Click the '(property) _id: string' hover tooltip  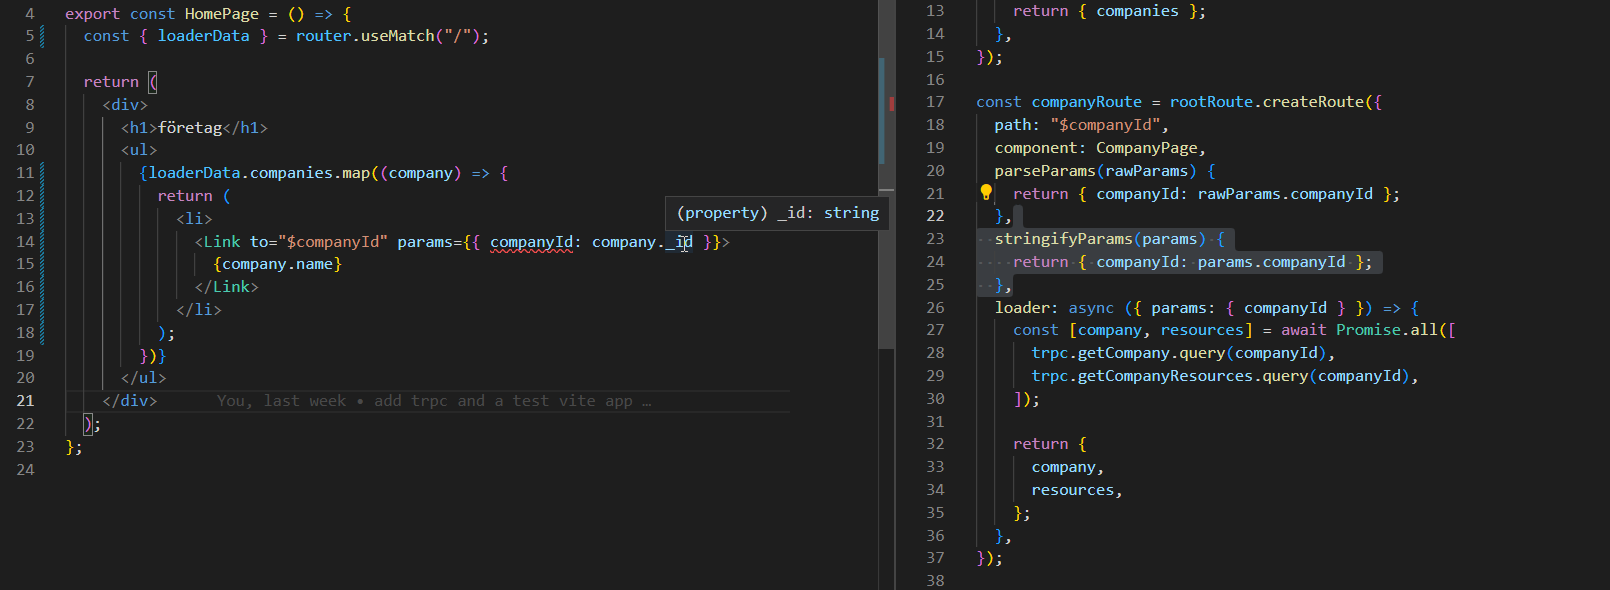click(x=777, y=213)
